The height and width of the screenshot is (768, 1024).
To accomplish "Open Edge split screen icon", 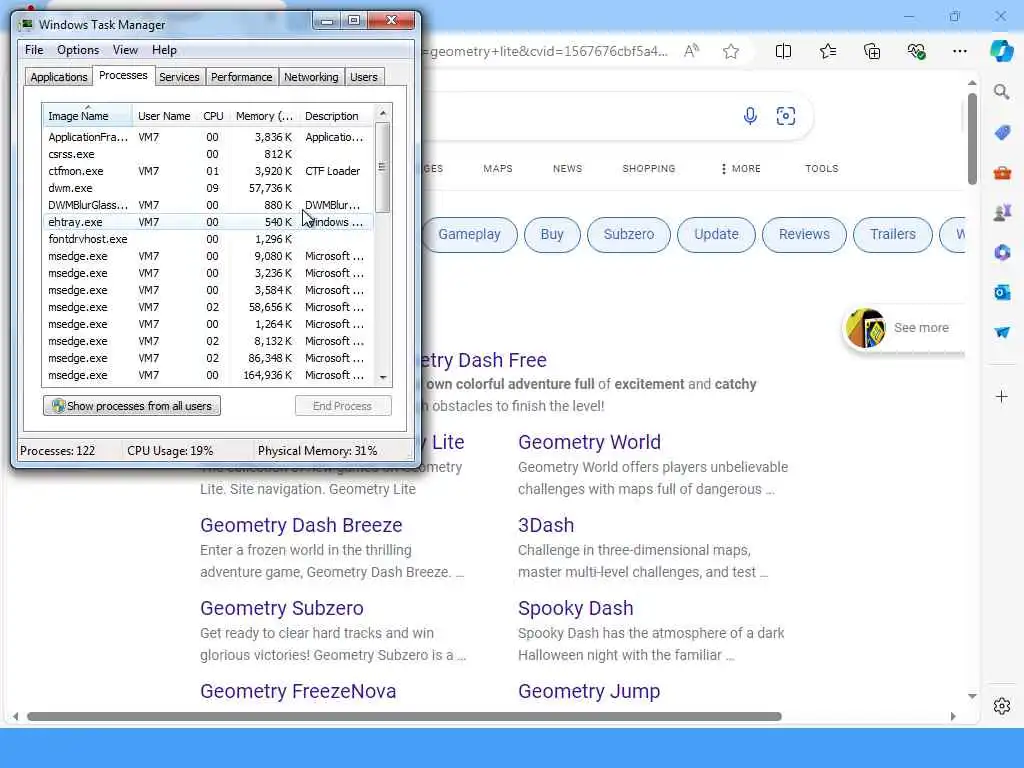I will (783, 51).
